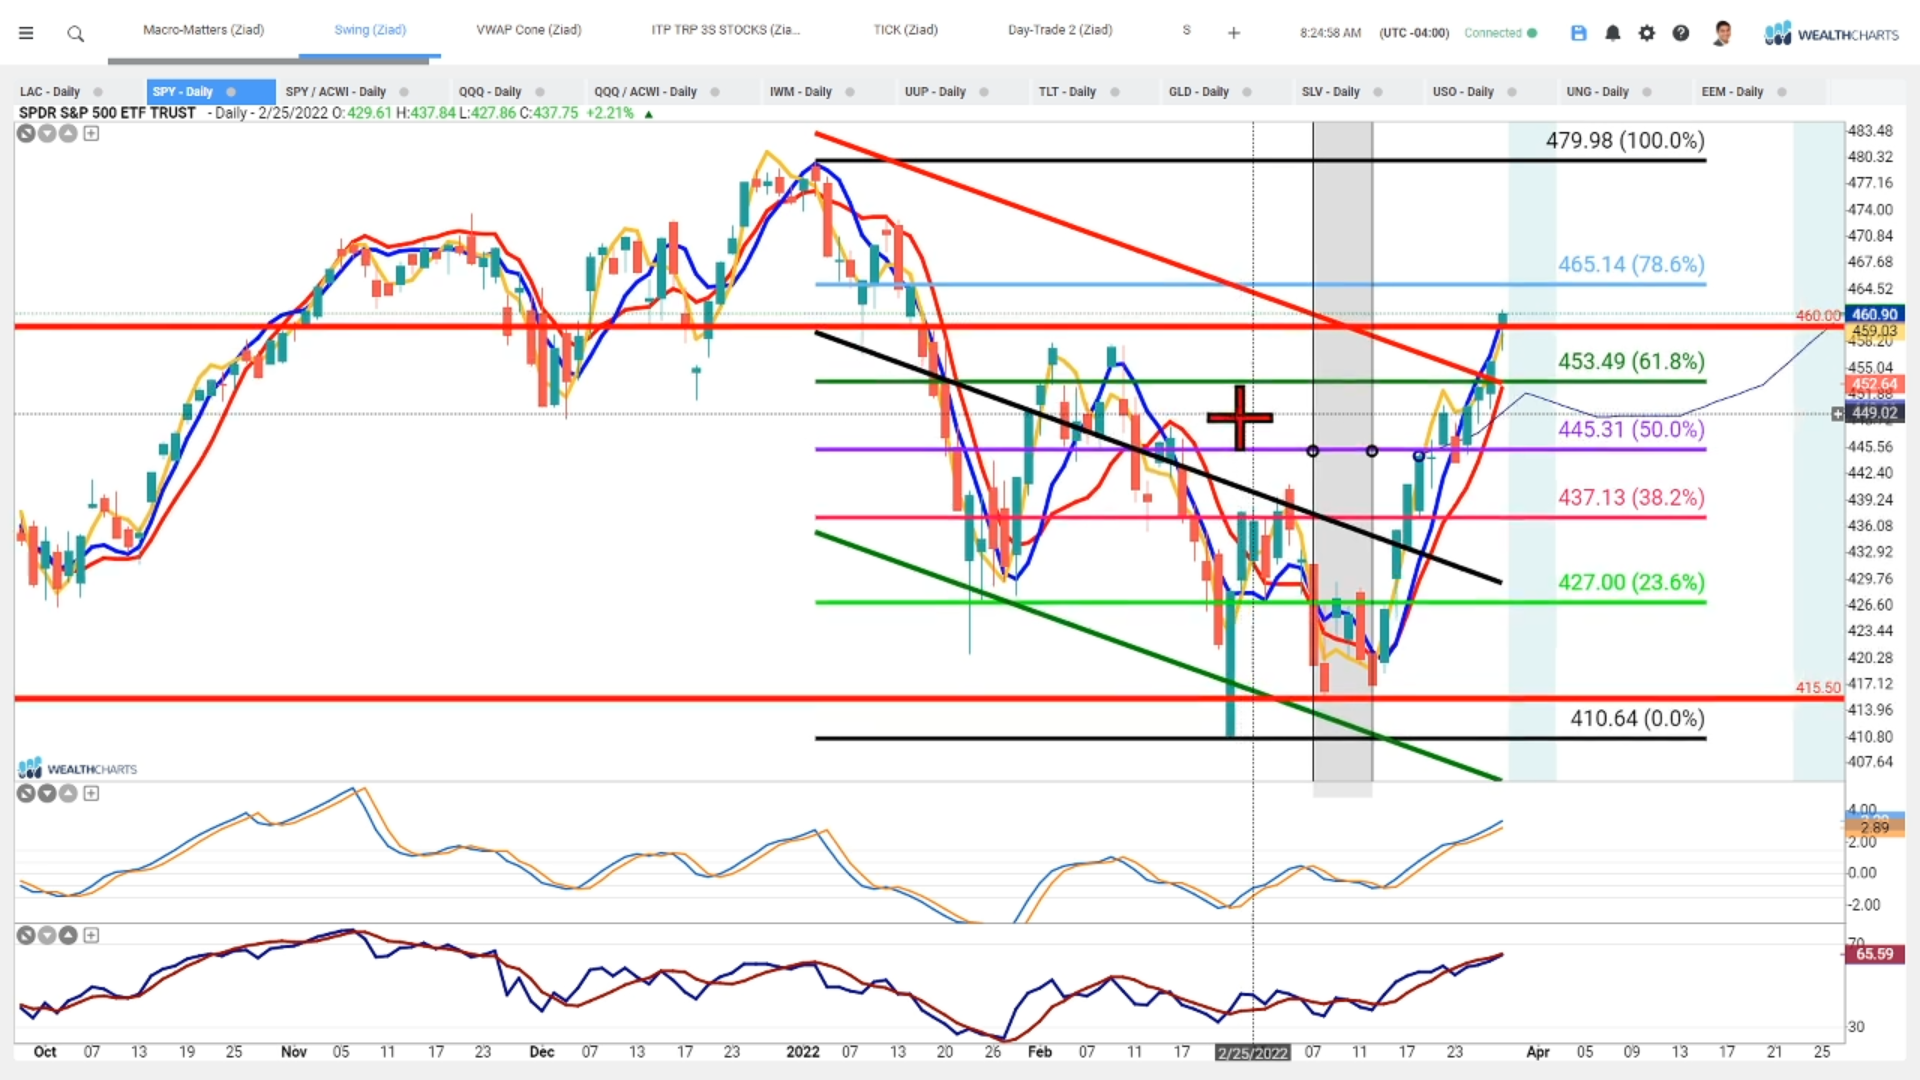Open the SLV - Daily chart tab

click(x=1330, y=91)
